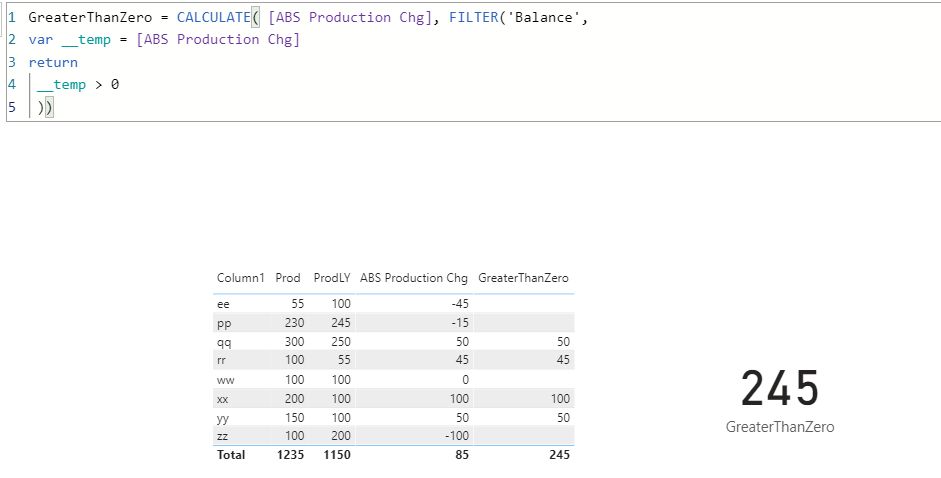Click the GreaterThanZero value 50 in row qq
The image size is (941, 478).
tap(562, 342)
